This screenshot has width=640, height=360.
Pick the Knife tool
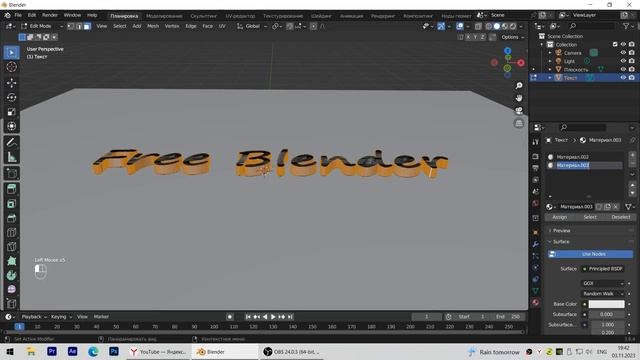coord(11,247)
